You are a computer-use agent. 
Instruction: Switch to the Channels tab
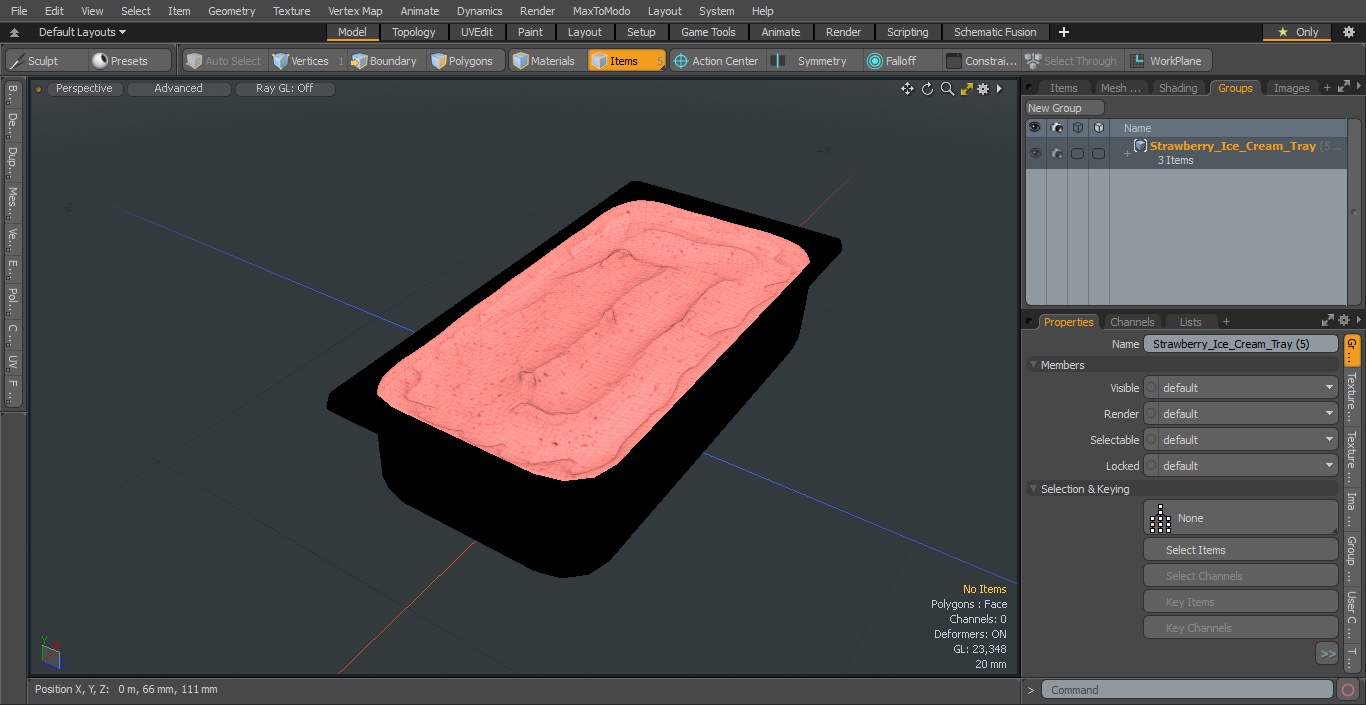click(1132, 321)
